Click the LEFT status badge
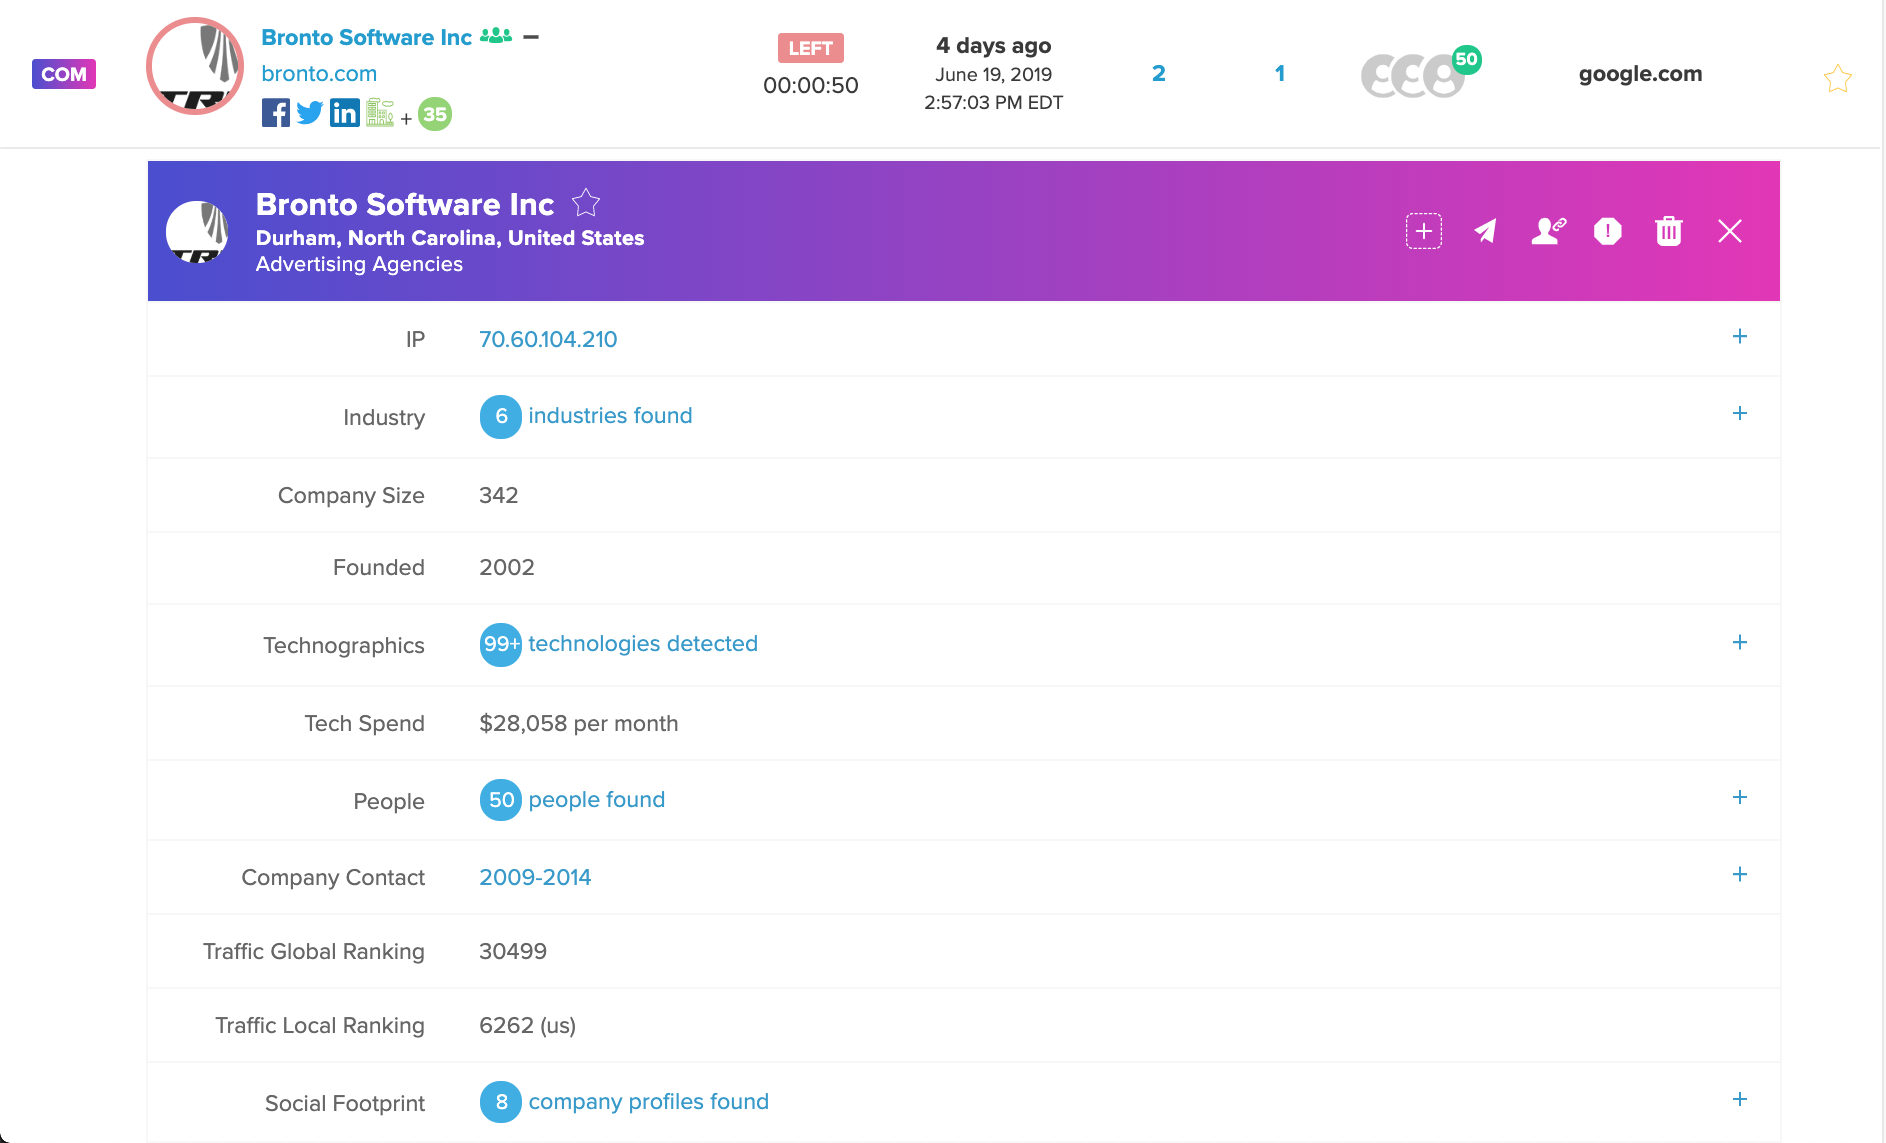This screenshot has height=1143, width=1886. click(810, 48)
